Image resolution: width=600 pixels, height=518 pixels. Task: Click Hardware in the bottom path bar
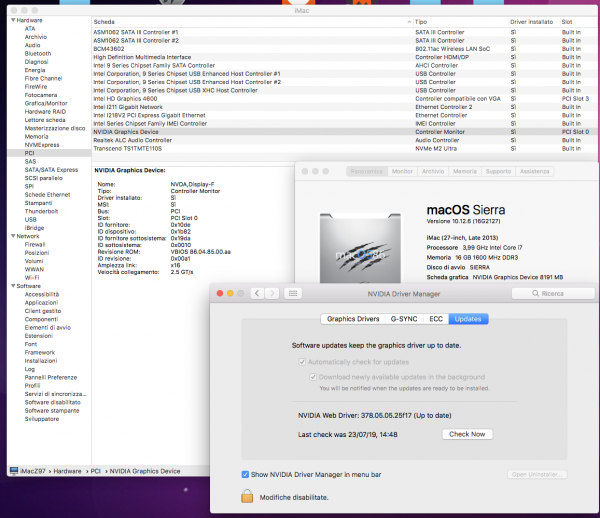(67, 471)
